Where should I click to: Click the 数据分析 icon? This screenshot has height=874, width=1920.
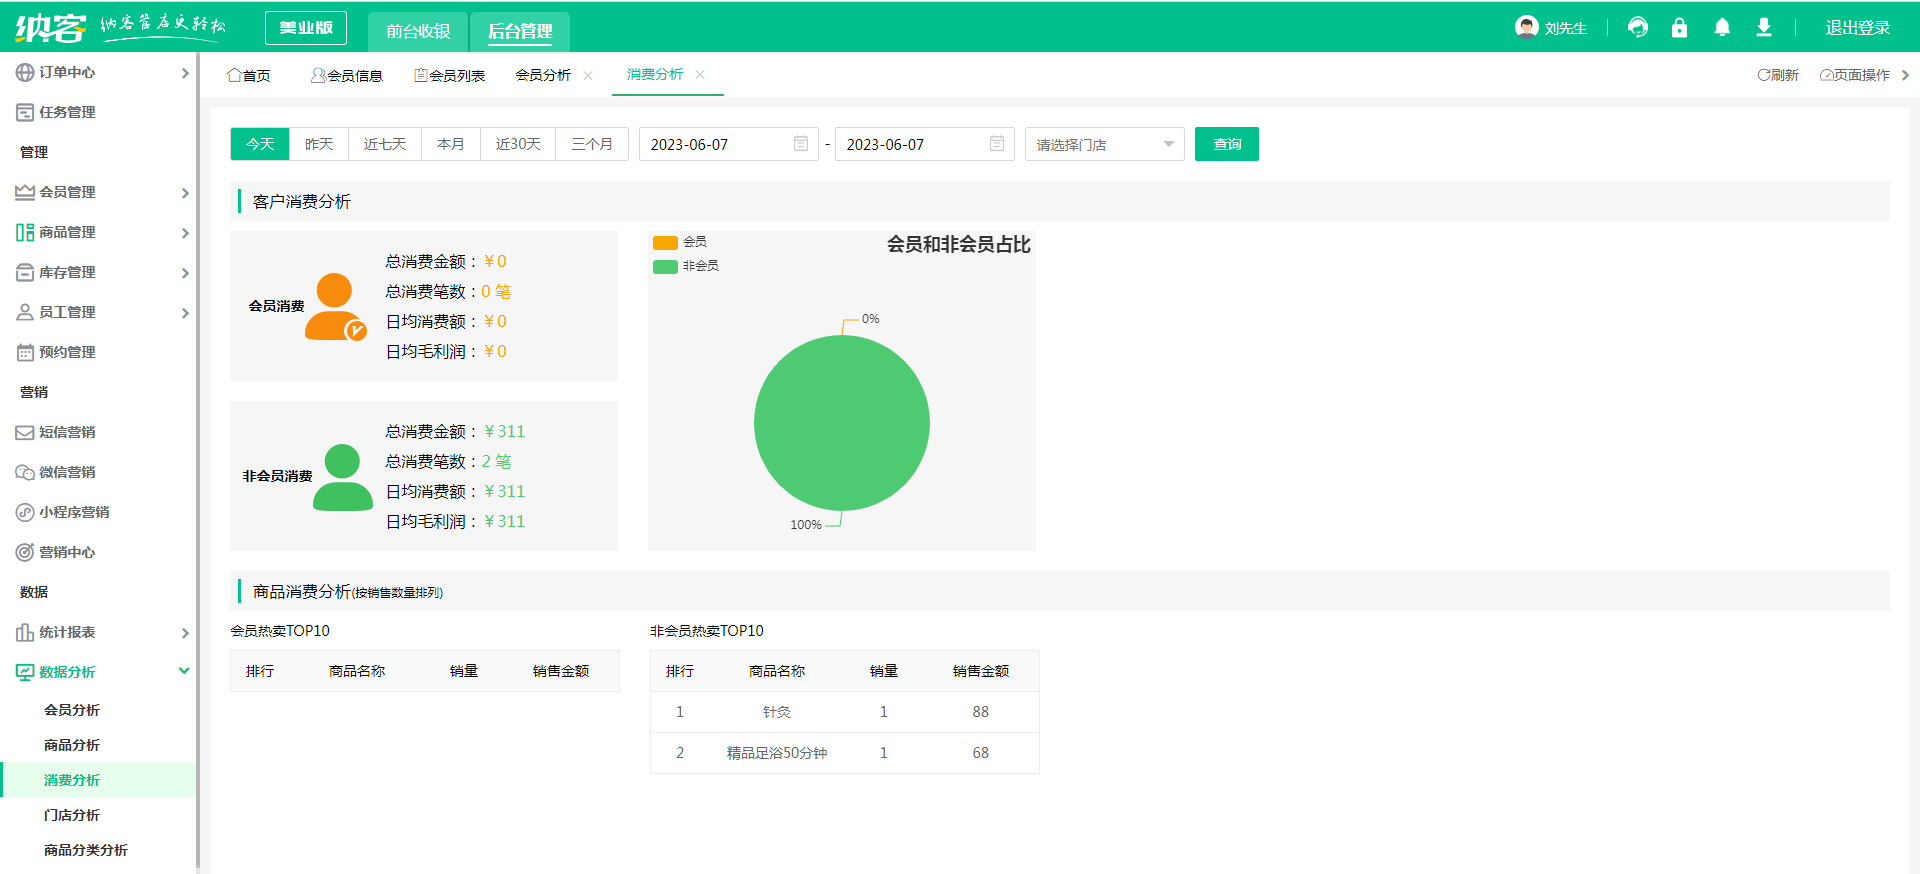click(25, 672)
